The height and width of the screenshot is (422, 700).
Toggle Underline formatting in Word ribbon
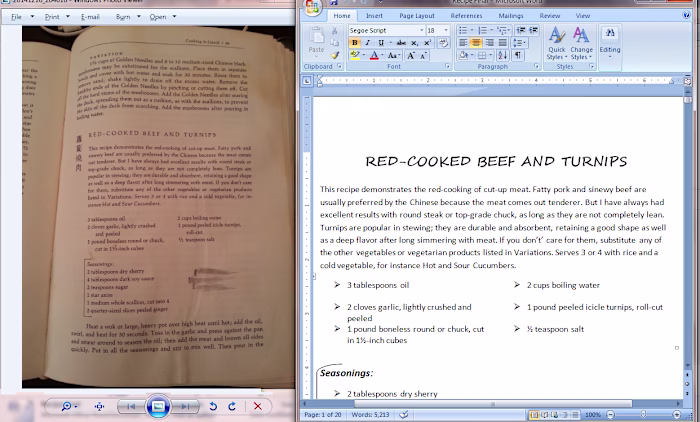pos(380,43)
